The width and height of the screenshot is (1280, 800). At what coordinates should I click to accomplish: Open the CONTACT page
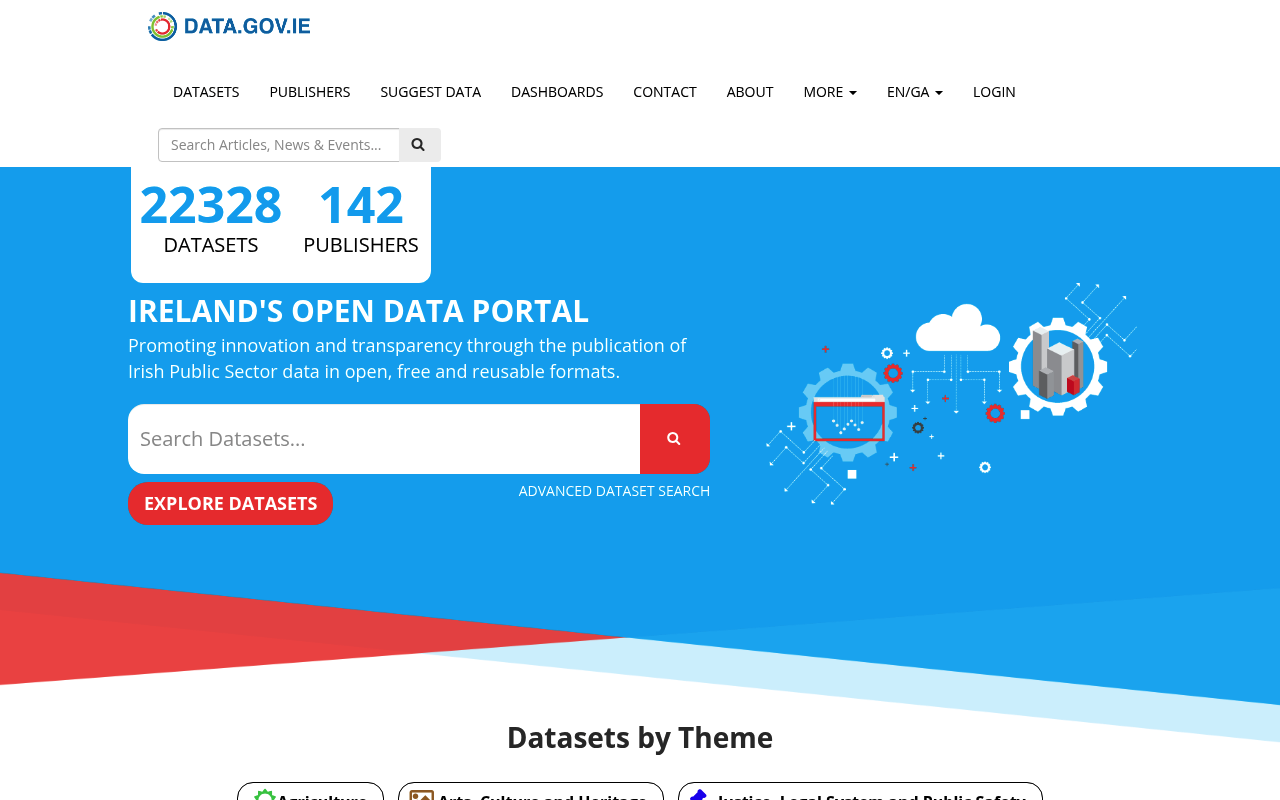click(x=665, y=92)
